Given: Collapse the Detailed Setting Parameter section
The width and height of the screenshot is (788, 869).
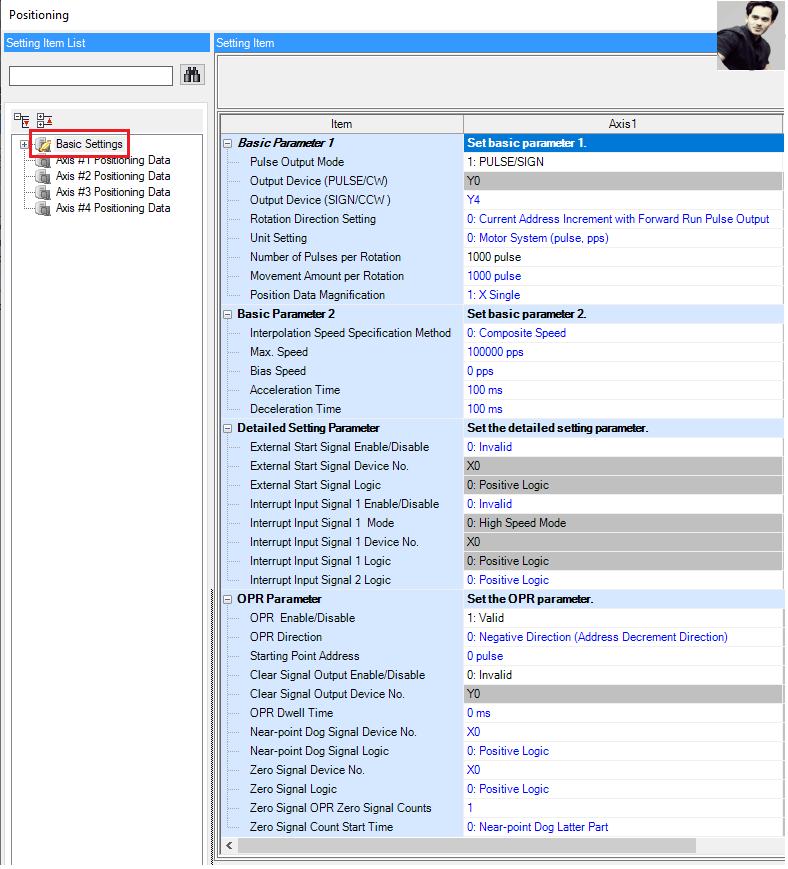Looking at the screenshot, I should [x=227, y=429].
